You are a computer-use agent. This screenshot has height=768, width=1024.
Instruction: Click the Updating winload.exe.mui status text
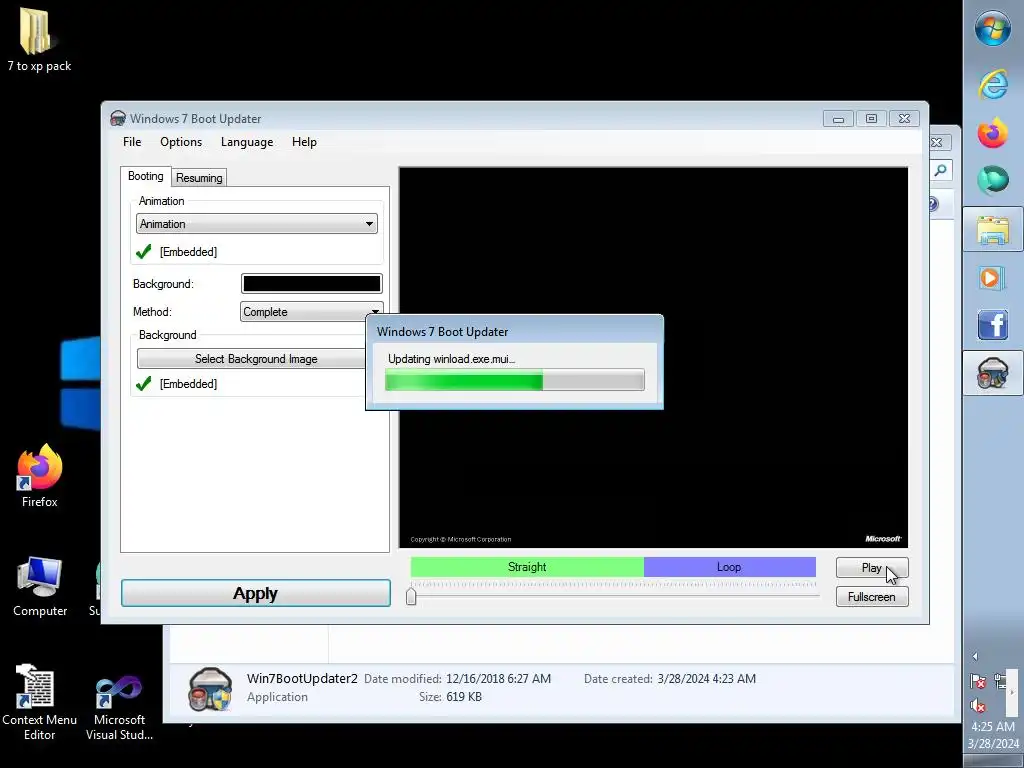pos(451,359)
